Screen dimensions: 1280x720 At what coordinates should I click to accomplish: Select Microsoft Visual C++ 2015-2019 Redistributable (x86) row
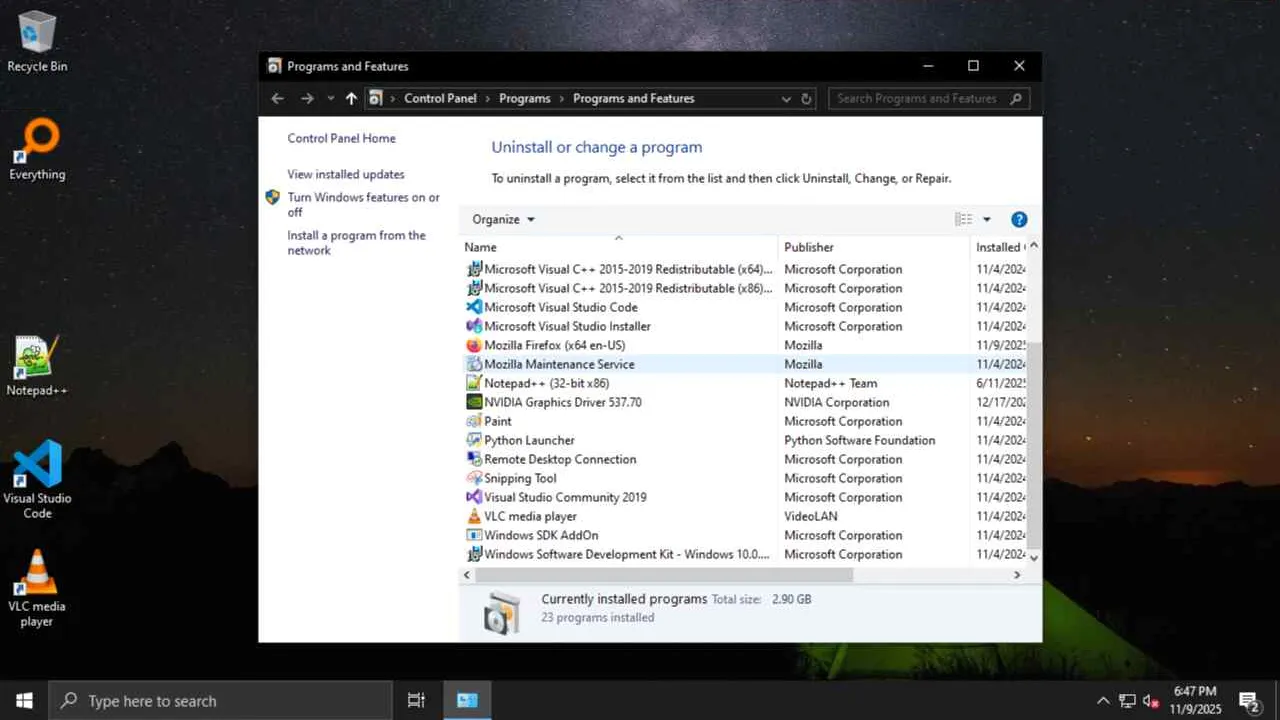pos(746,288)
